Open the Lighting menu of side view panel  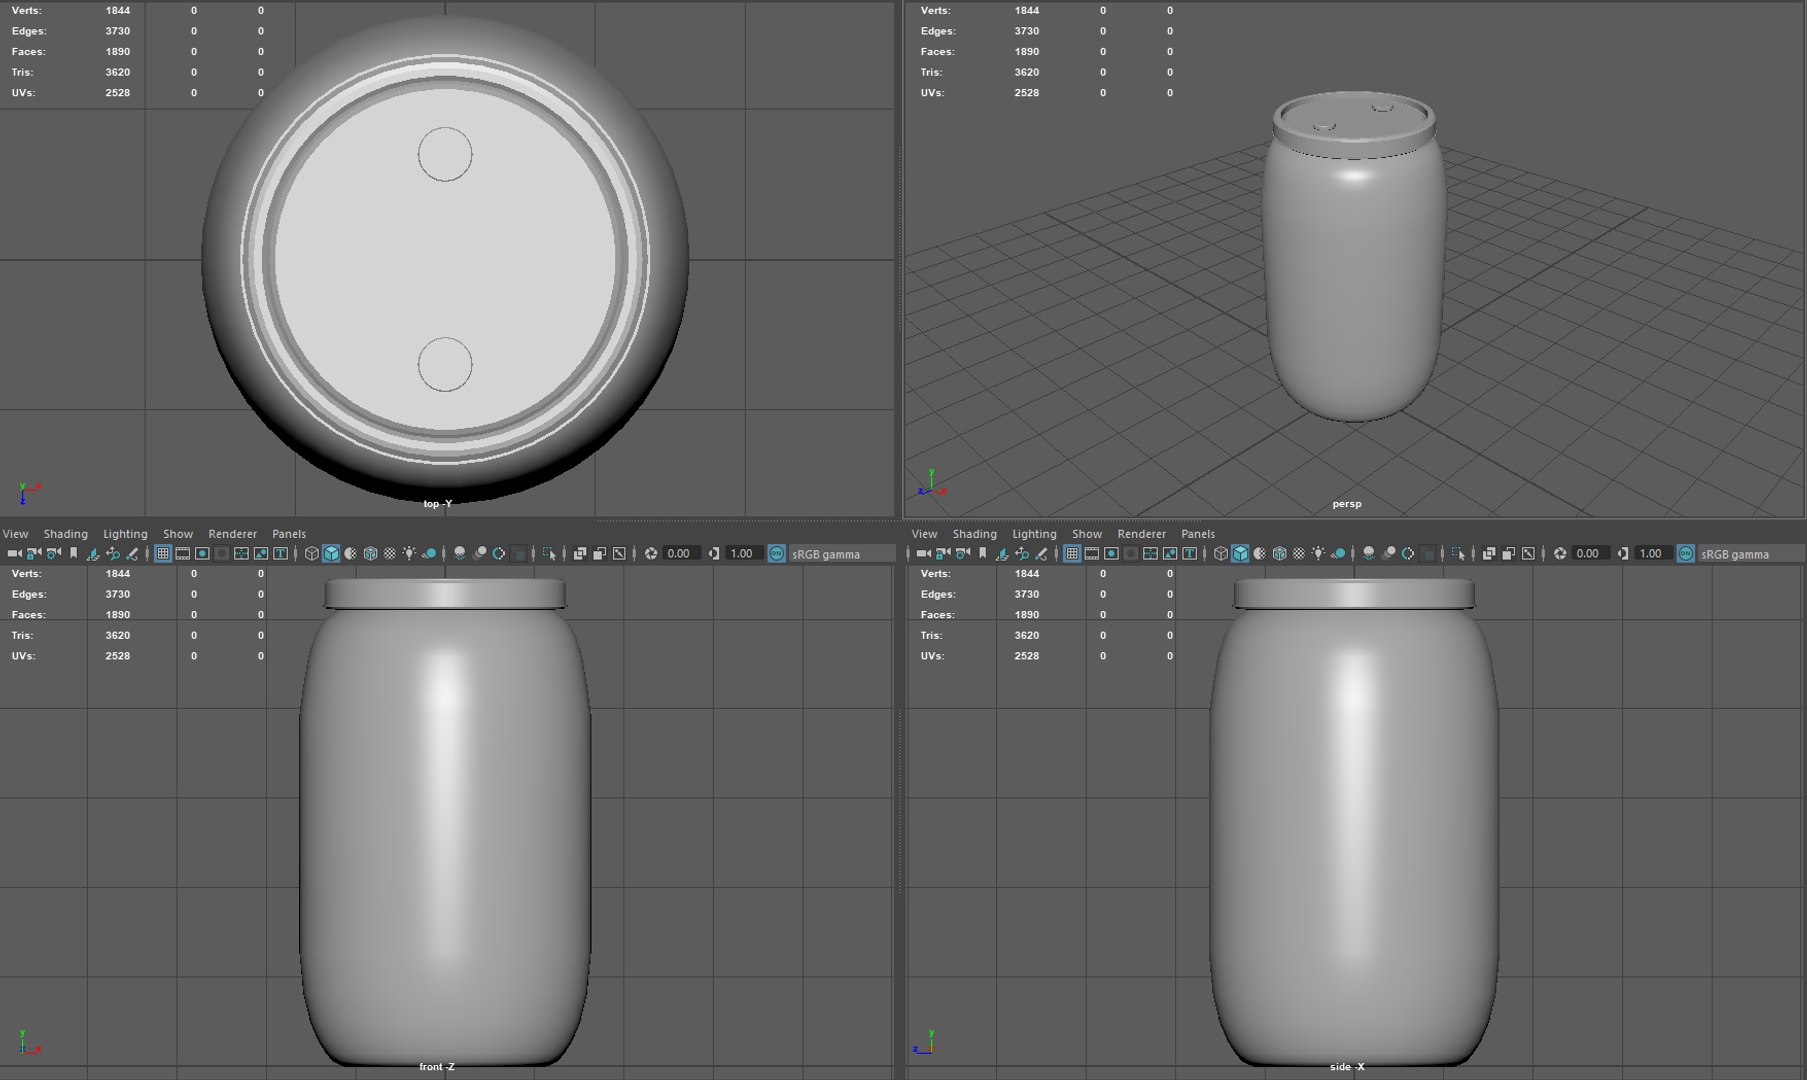pos(1034,534)
